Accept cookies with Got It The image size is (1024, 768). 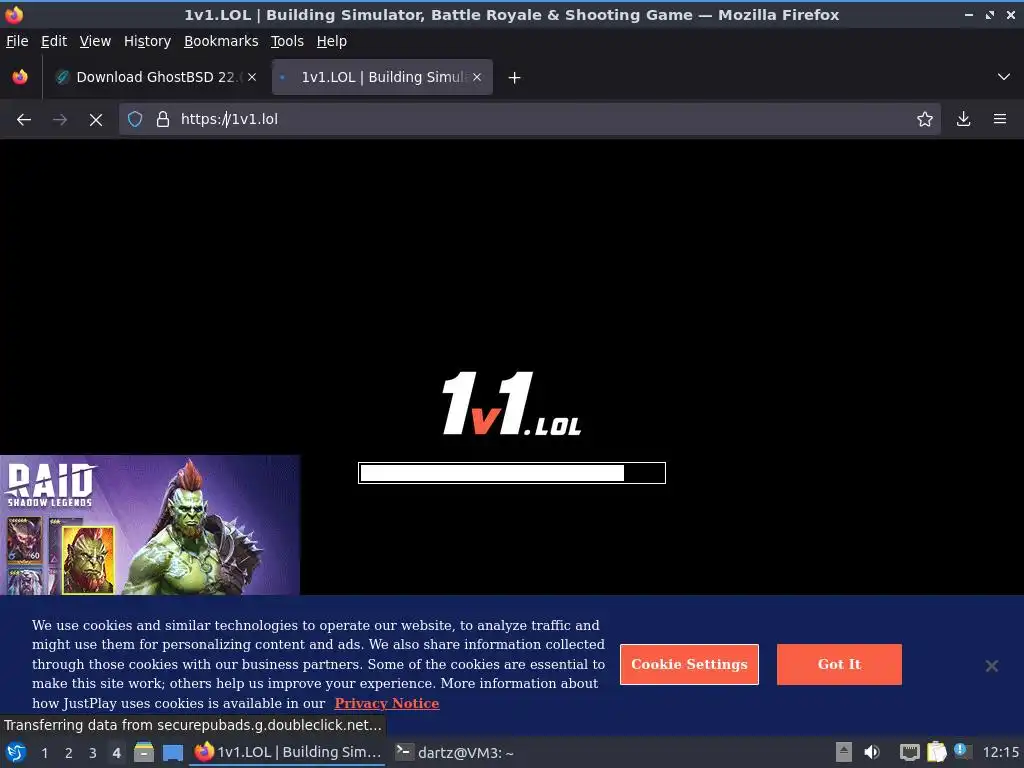pyautogui.click(x=839, y=664)
